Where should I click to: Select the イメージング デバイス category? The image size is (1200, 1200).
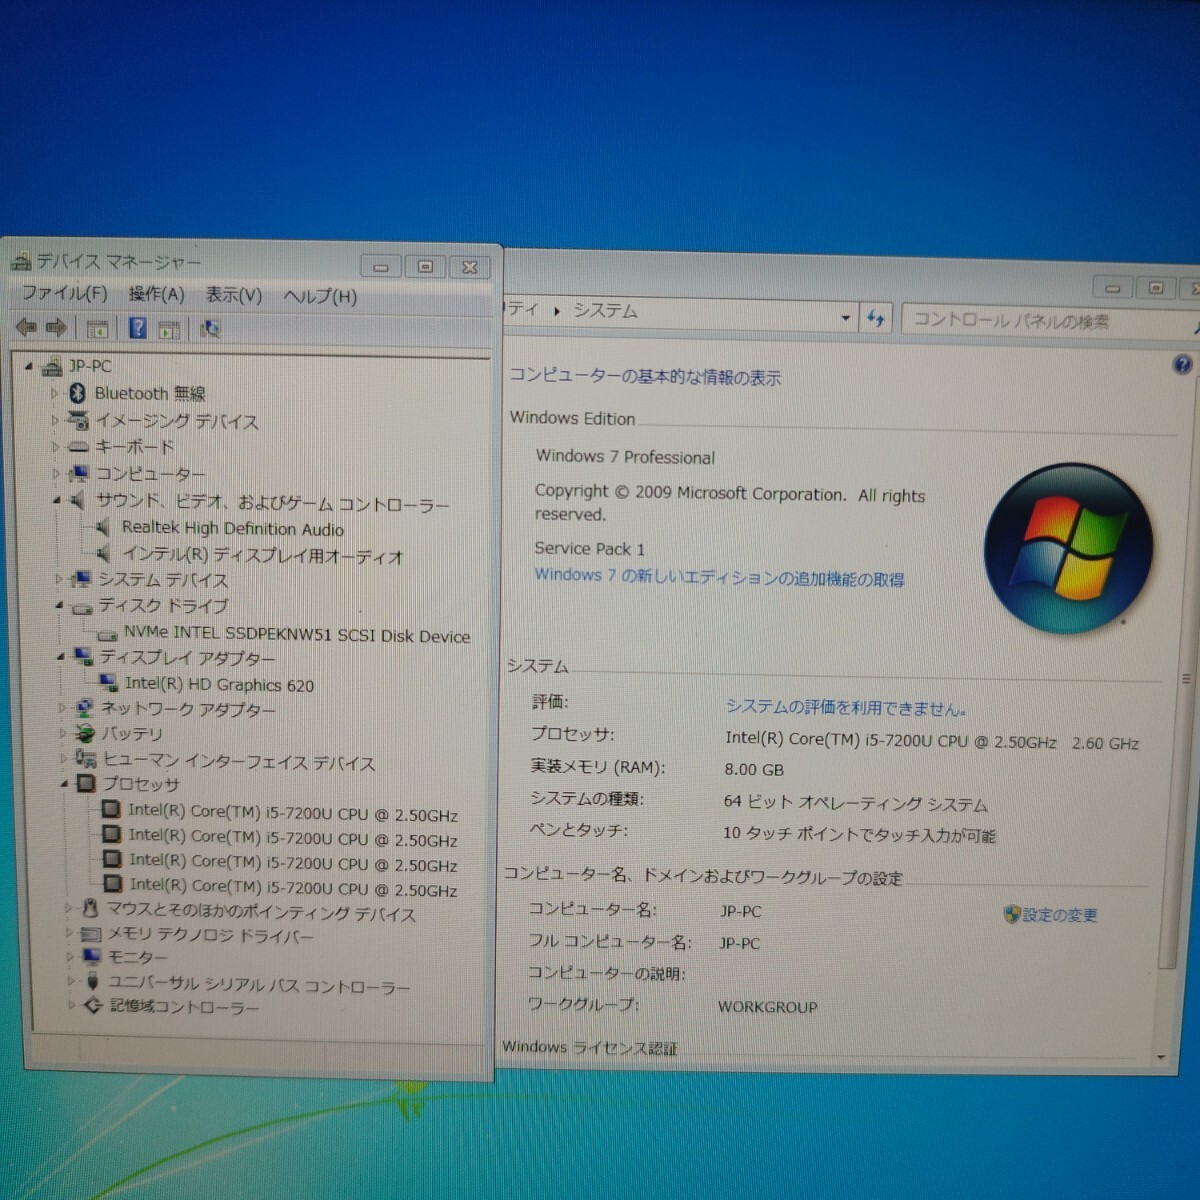pos(176,421)
